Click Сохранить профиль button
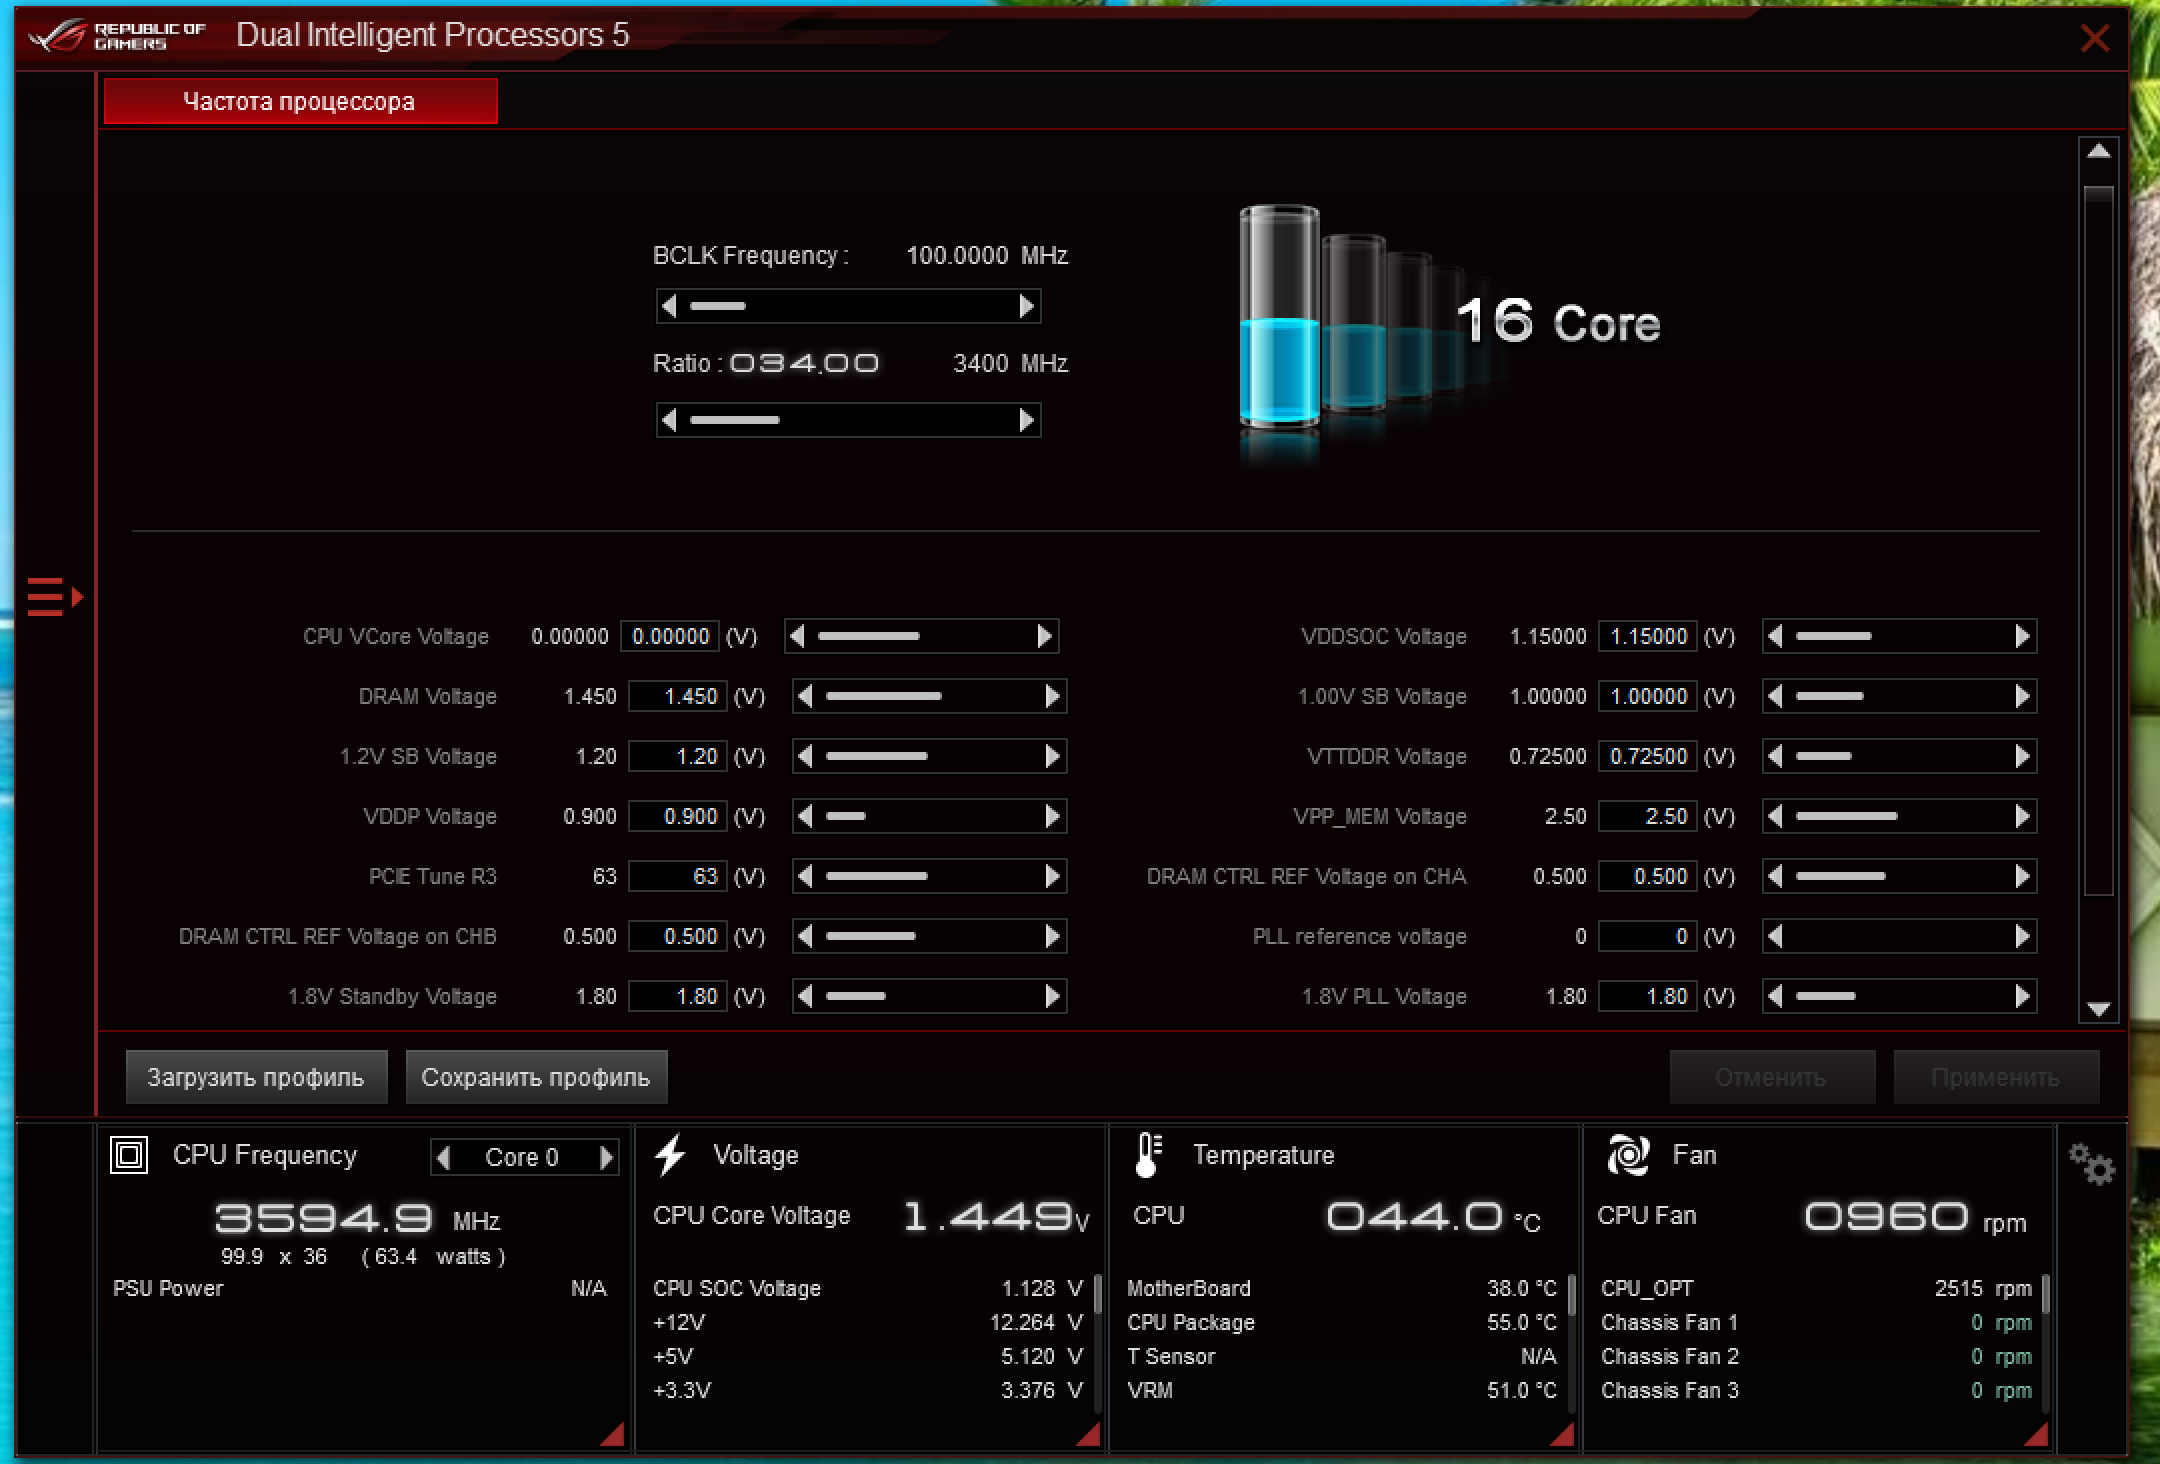The image size is (2160, 1464). [x=536, y=1077]
